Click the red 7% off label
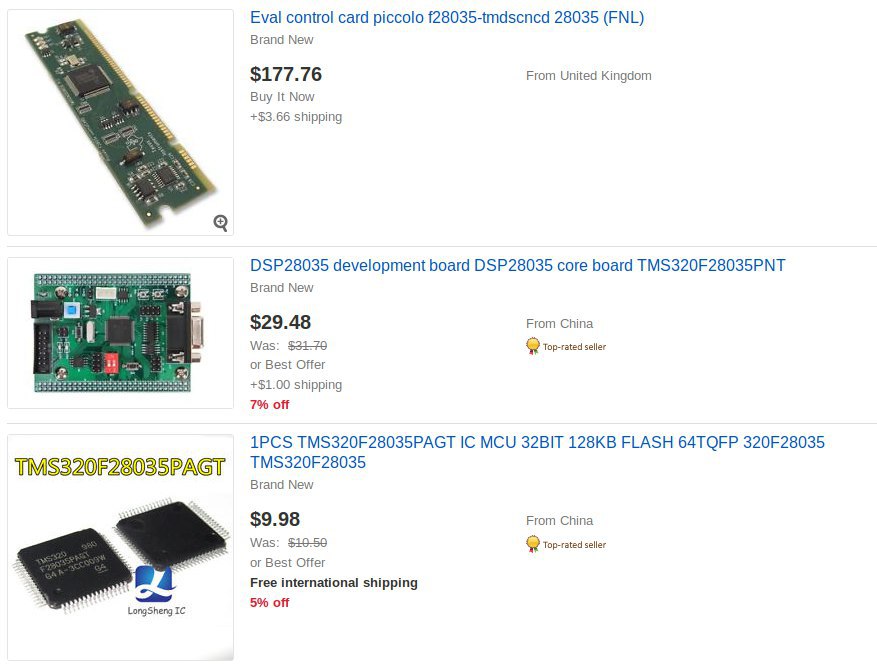The width and height of the screenshot is (877, 671). pos(270,404)
